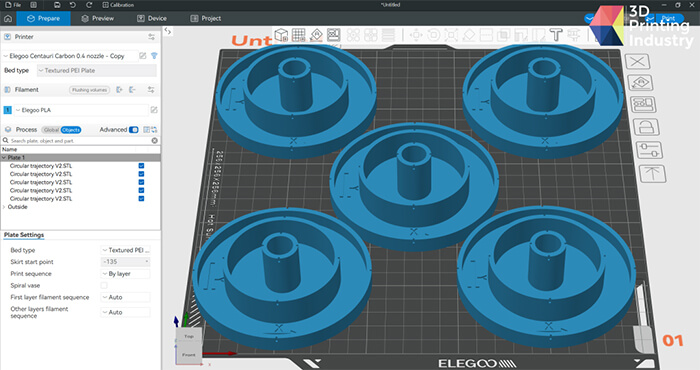Open the Print sequence By layer dropdown
The image size is (700, 370).
tap(125, 274)
